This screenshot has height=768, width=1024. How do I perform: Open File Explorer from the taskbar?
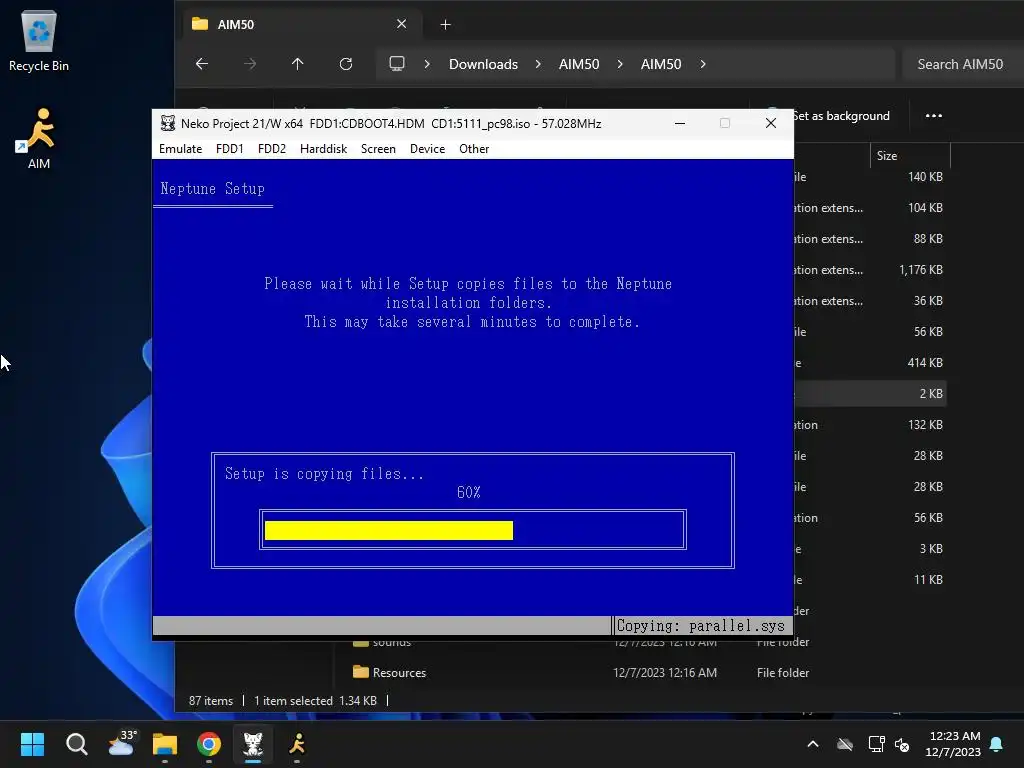tap(165, 744)
